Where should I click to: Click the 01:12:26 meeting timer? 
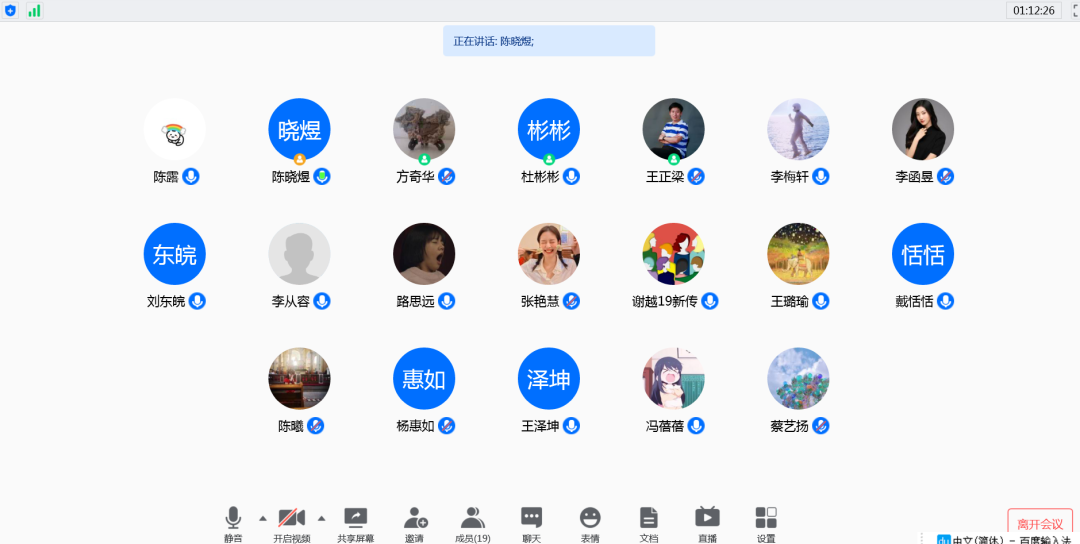(1033, 10)
